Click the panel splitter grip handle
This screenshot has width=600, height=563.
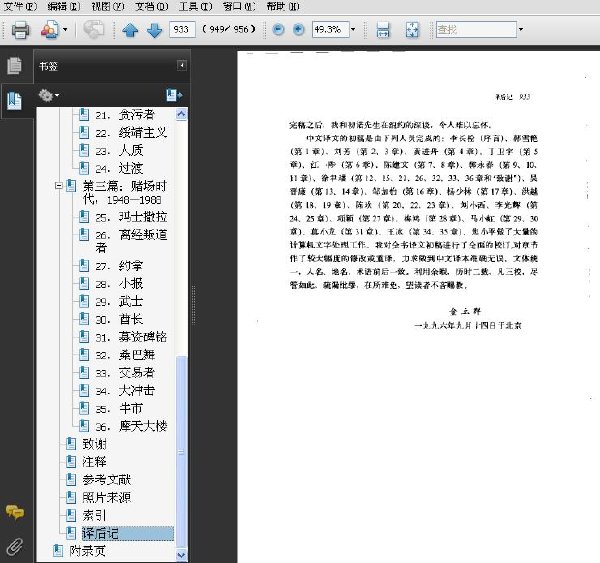tap(193, 305)
